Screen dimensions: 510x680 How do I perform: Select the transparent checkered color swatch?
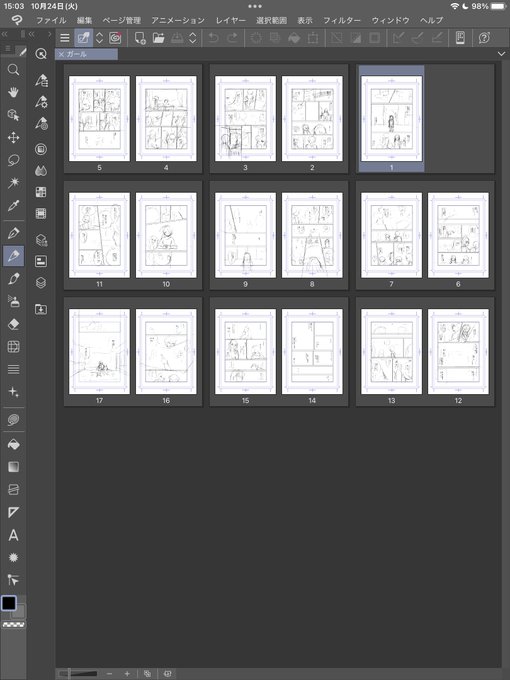tap(14, 625)
